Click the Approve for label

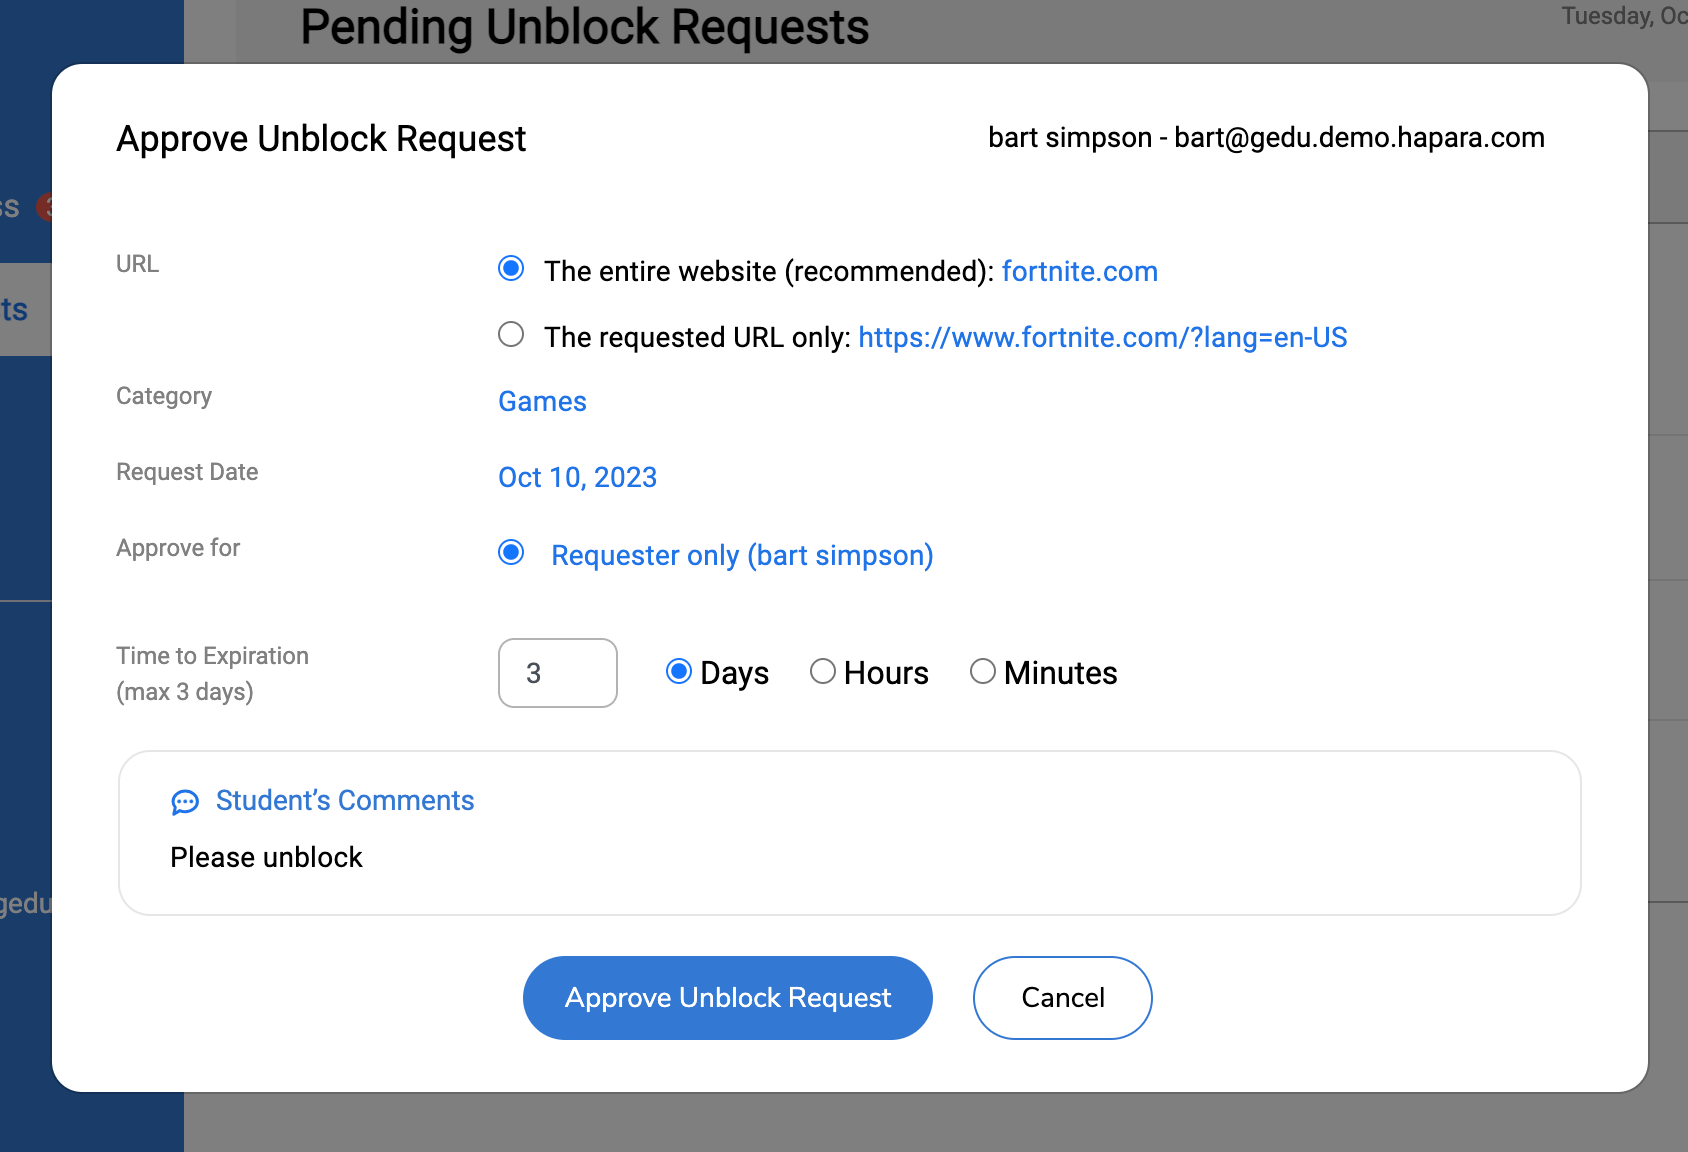point(178,548)
